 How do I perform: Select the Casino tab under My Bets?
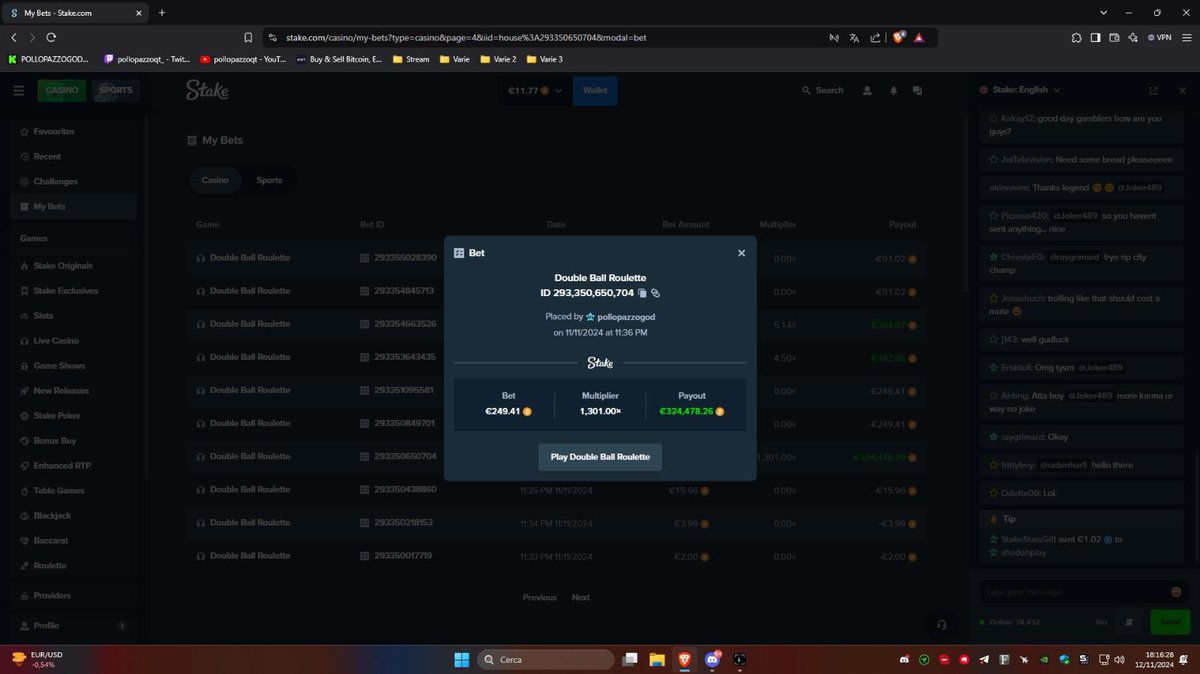pyautogui.click(x=215, y=180)
